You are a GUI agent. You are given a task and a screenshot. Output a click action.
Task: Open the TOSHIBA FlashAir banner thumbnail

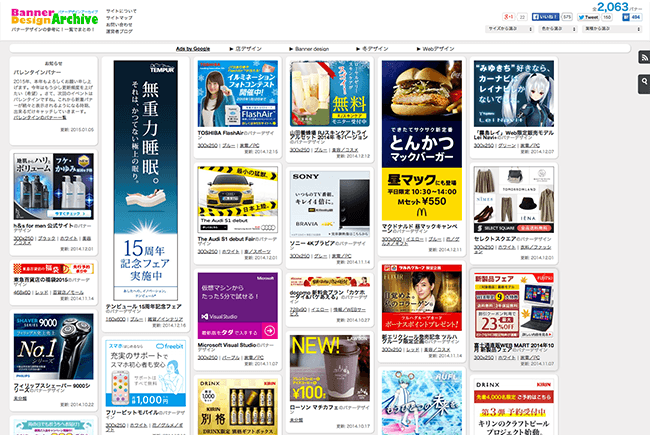(x=237, y=95)
